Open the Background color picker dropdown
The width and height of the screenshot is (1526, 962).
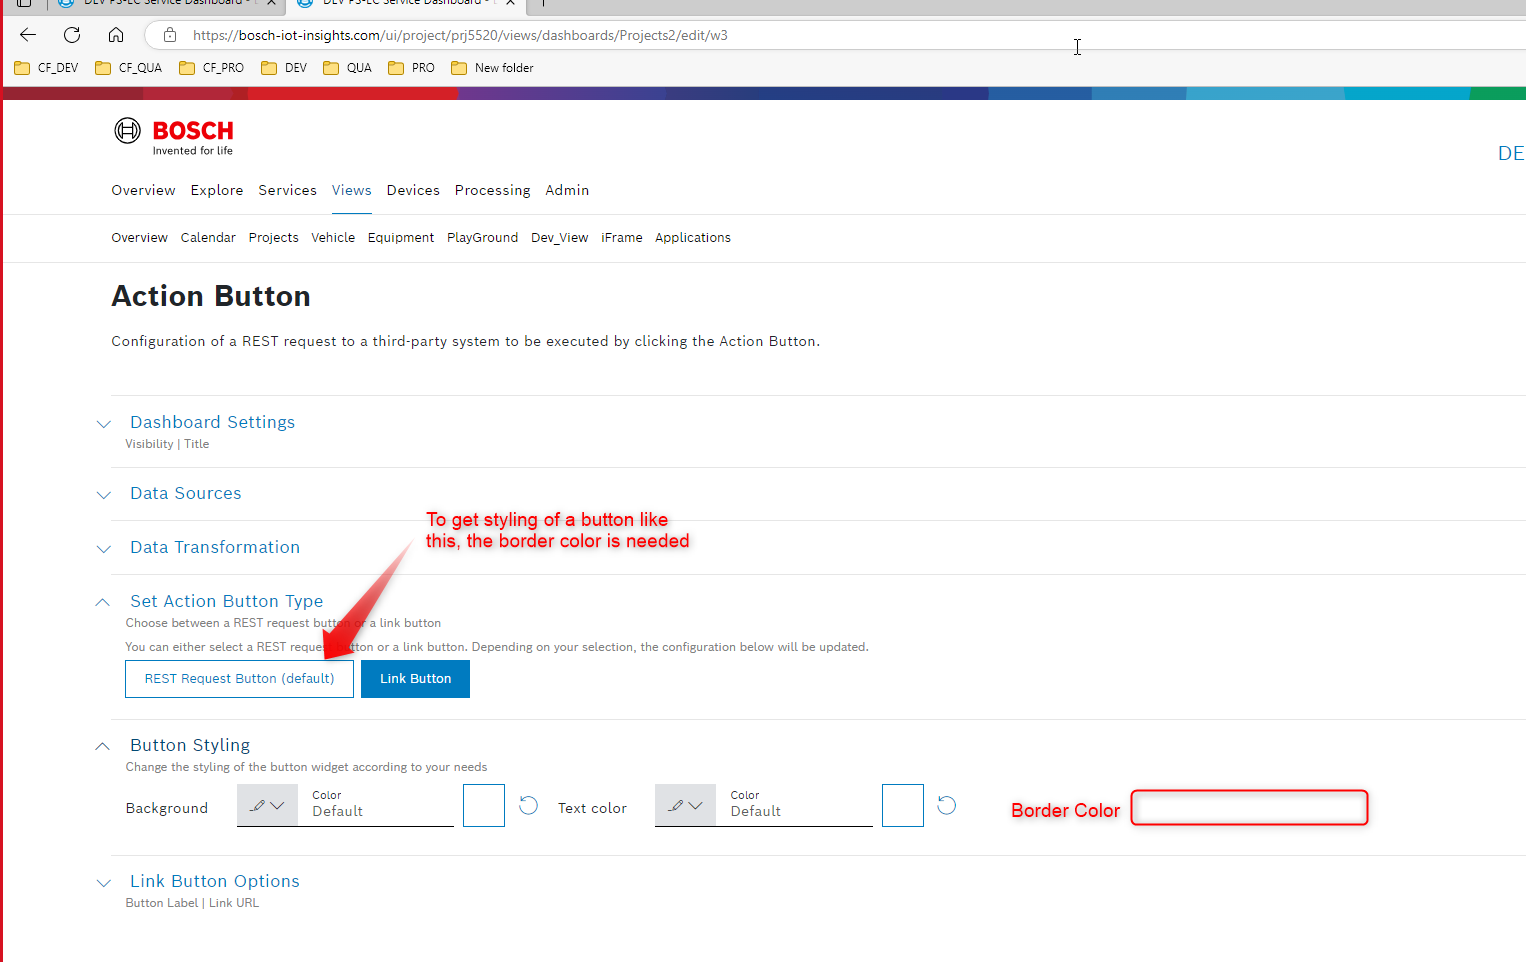click(267, 806)
